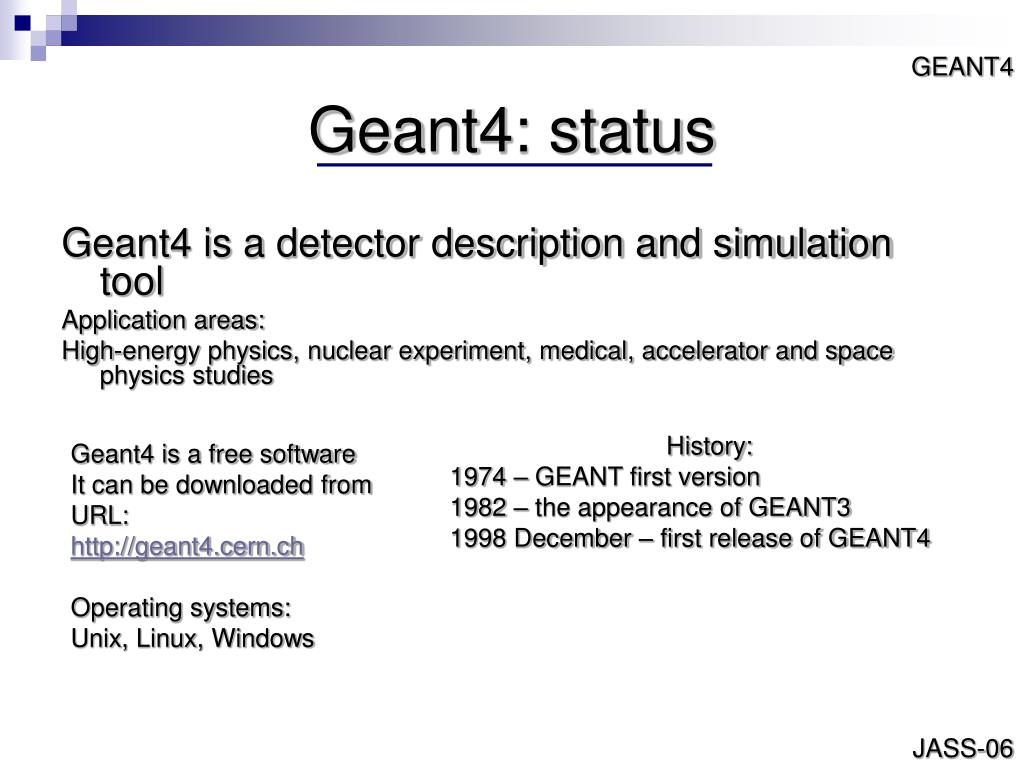Image resolution: width=1024 pixels, height=768 pixels.
Task: Click the "History:" heading
Action: click(710, 444)
